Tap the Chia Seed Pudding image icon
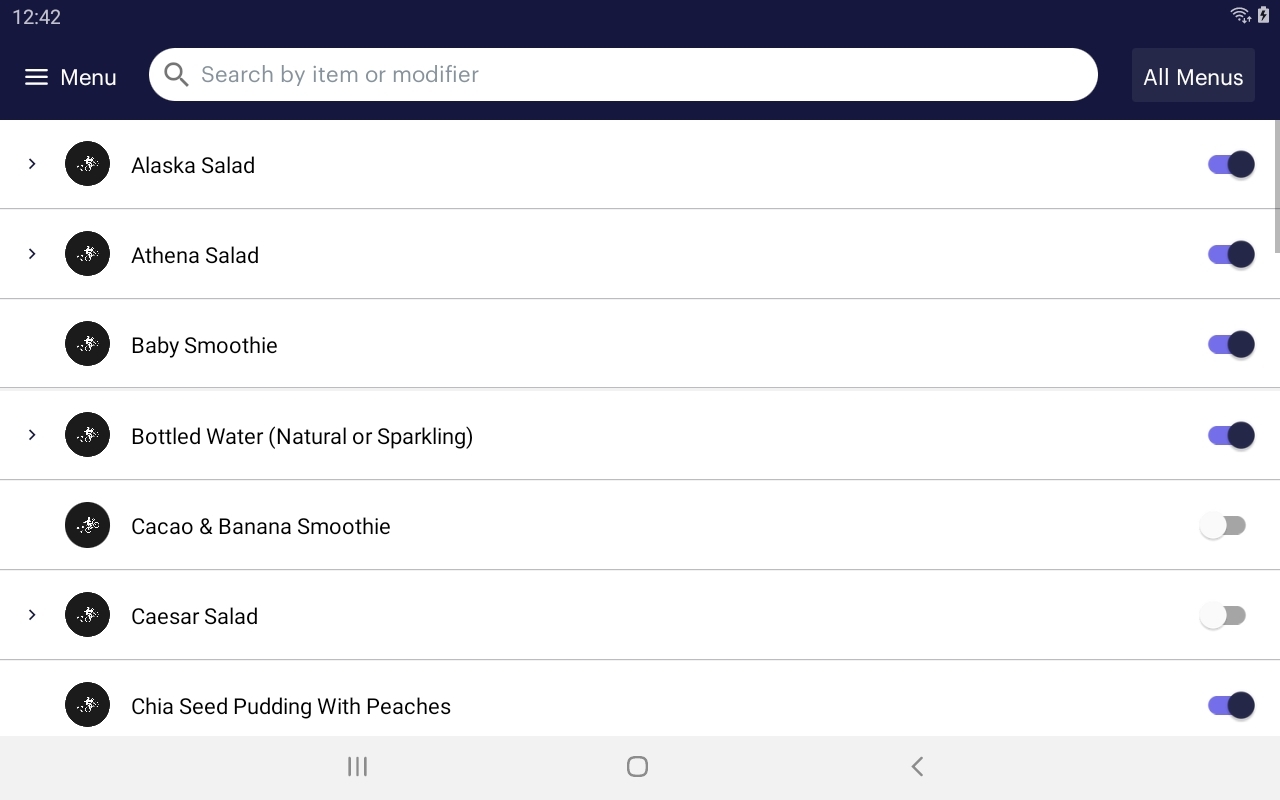The image size is (1280, 800). (87, 705)
